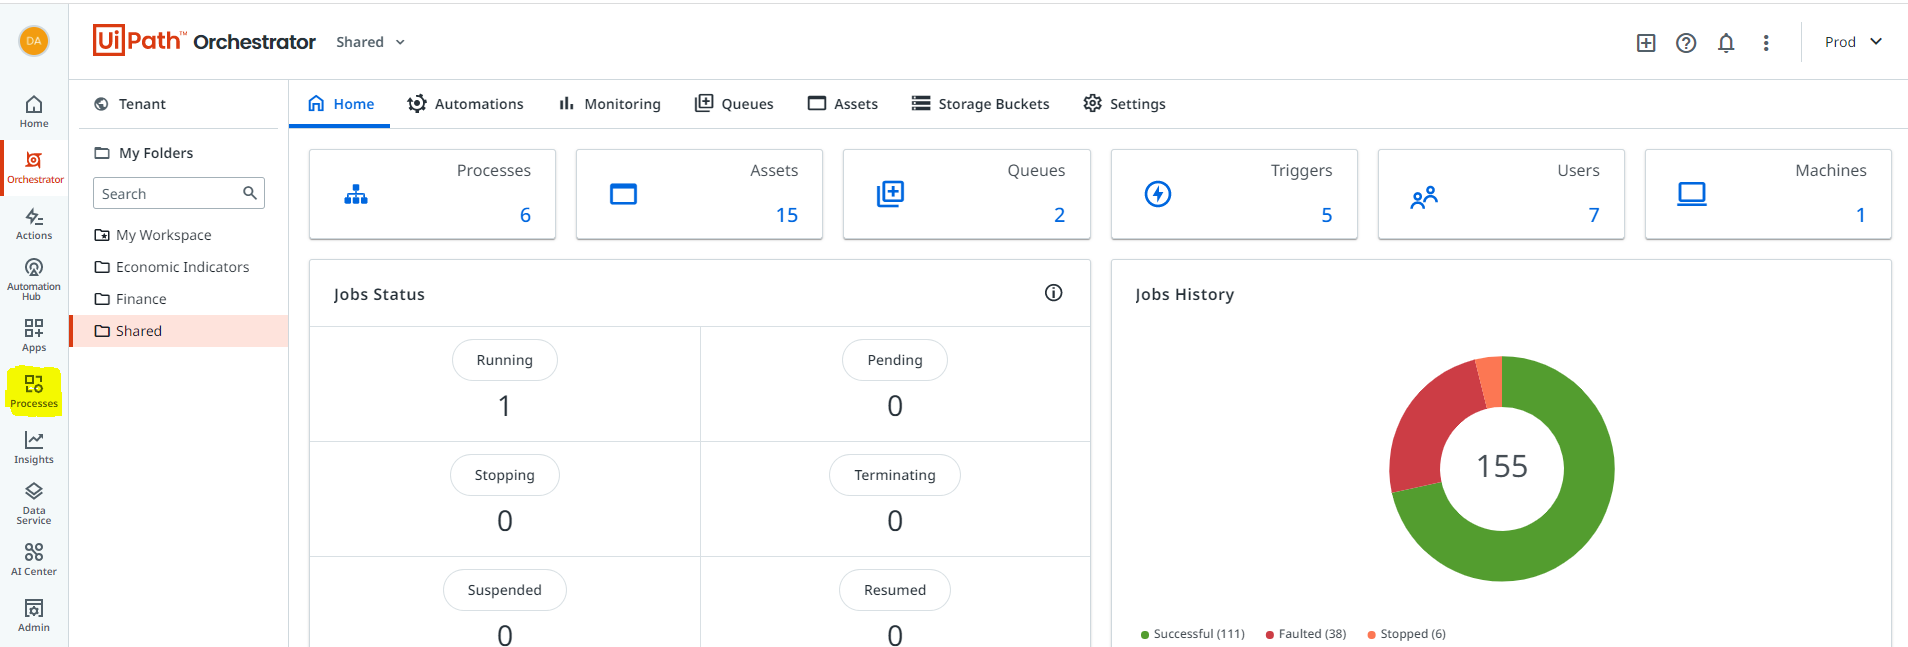Go to Automation Hub in sidebar
The width and height of the screenshot is (1908, 647).
point(34,279)
